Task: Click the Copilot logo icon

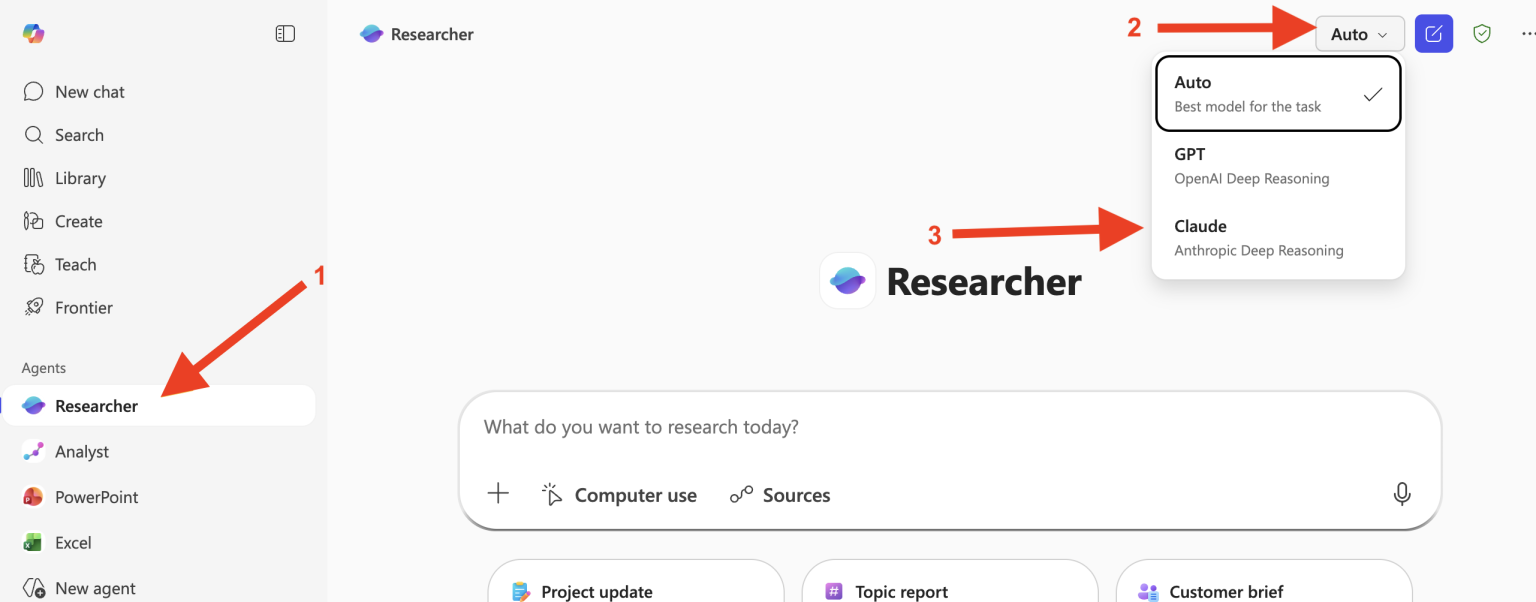Action: 33,33
